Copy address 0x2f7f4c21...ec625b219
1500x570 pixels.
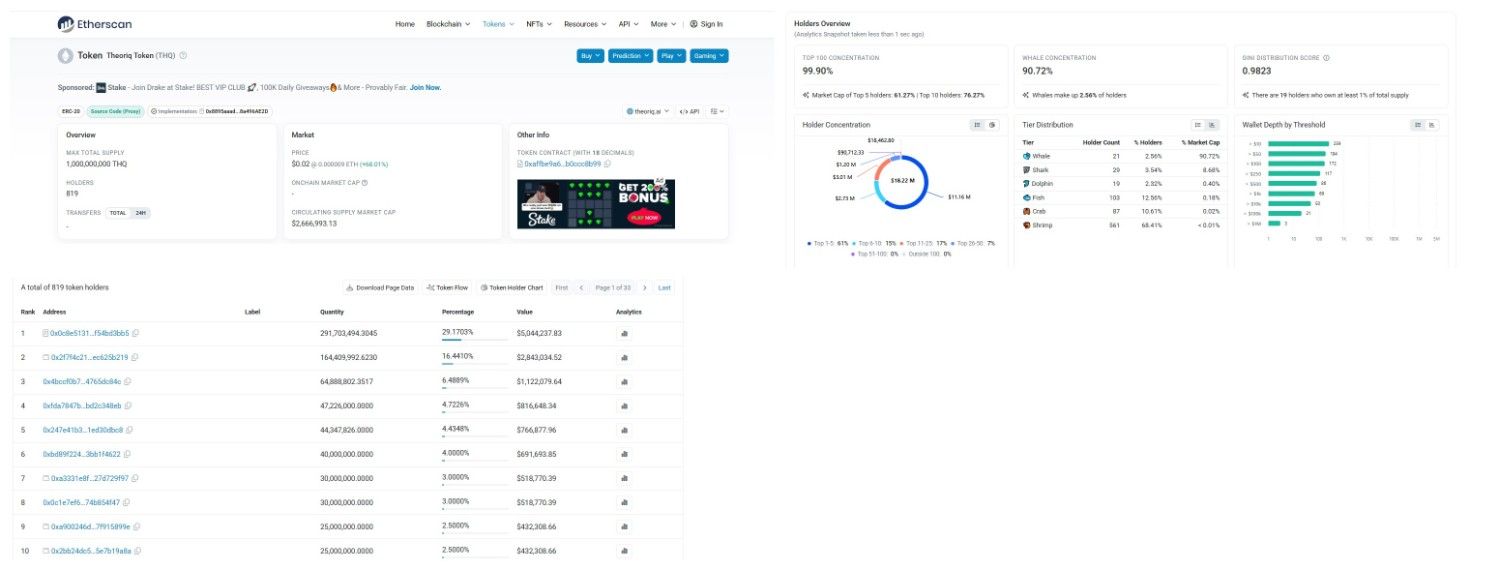(135, 357)
